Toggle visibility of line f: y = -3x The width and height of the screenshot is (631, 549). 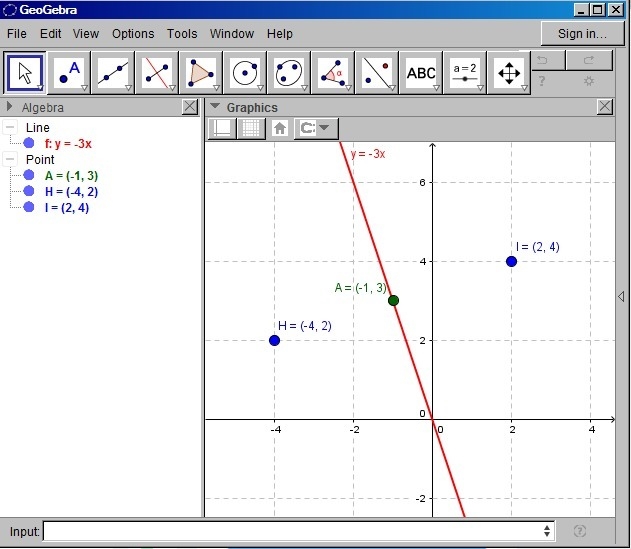(x=29, y=143)
